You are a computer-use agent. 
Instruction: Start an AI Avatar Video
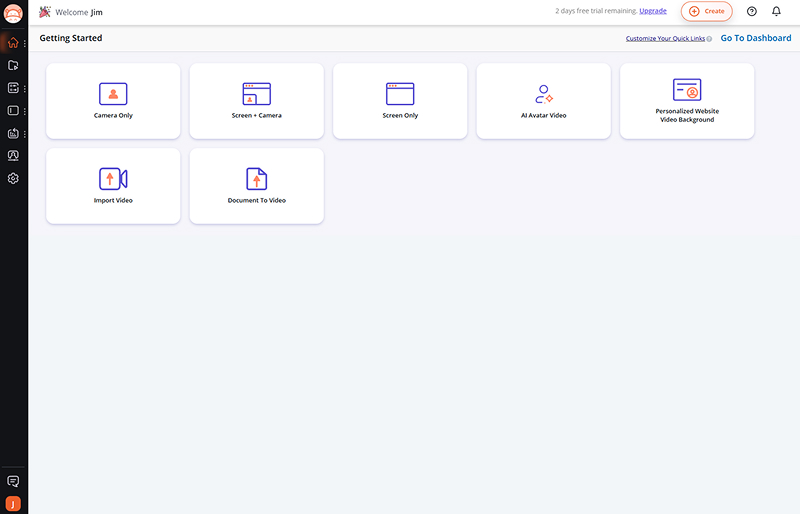click(543, 101)
